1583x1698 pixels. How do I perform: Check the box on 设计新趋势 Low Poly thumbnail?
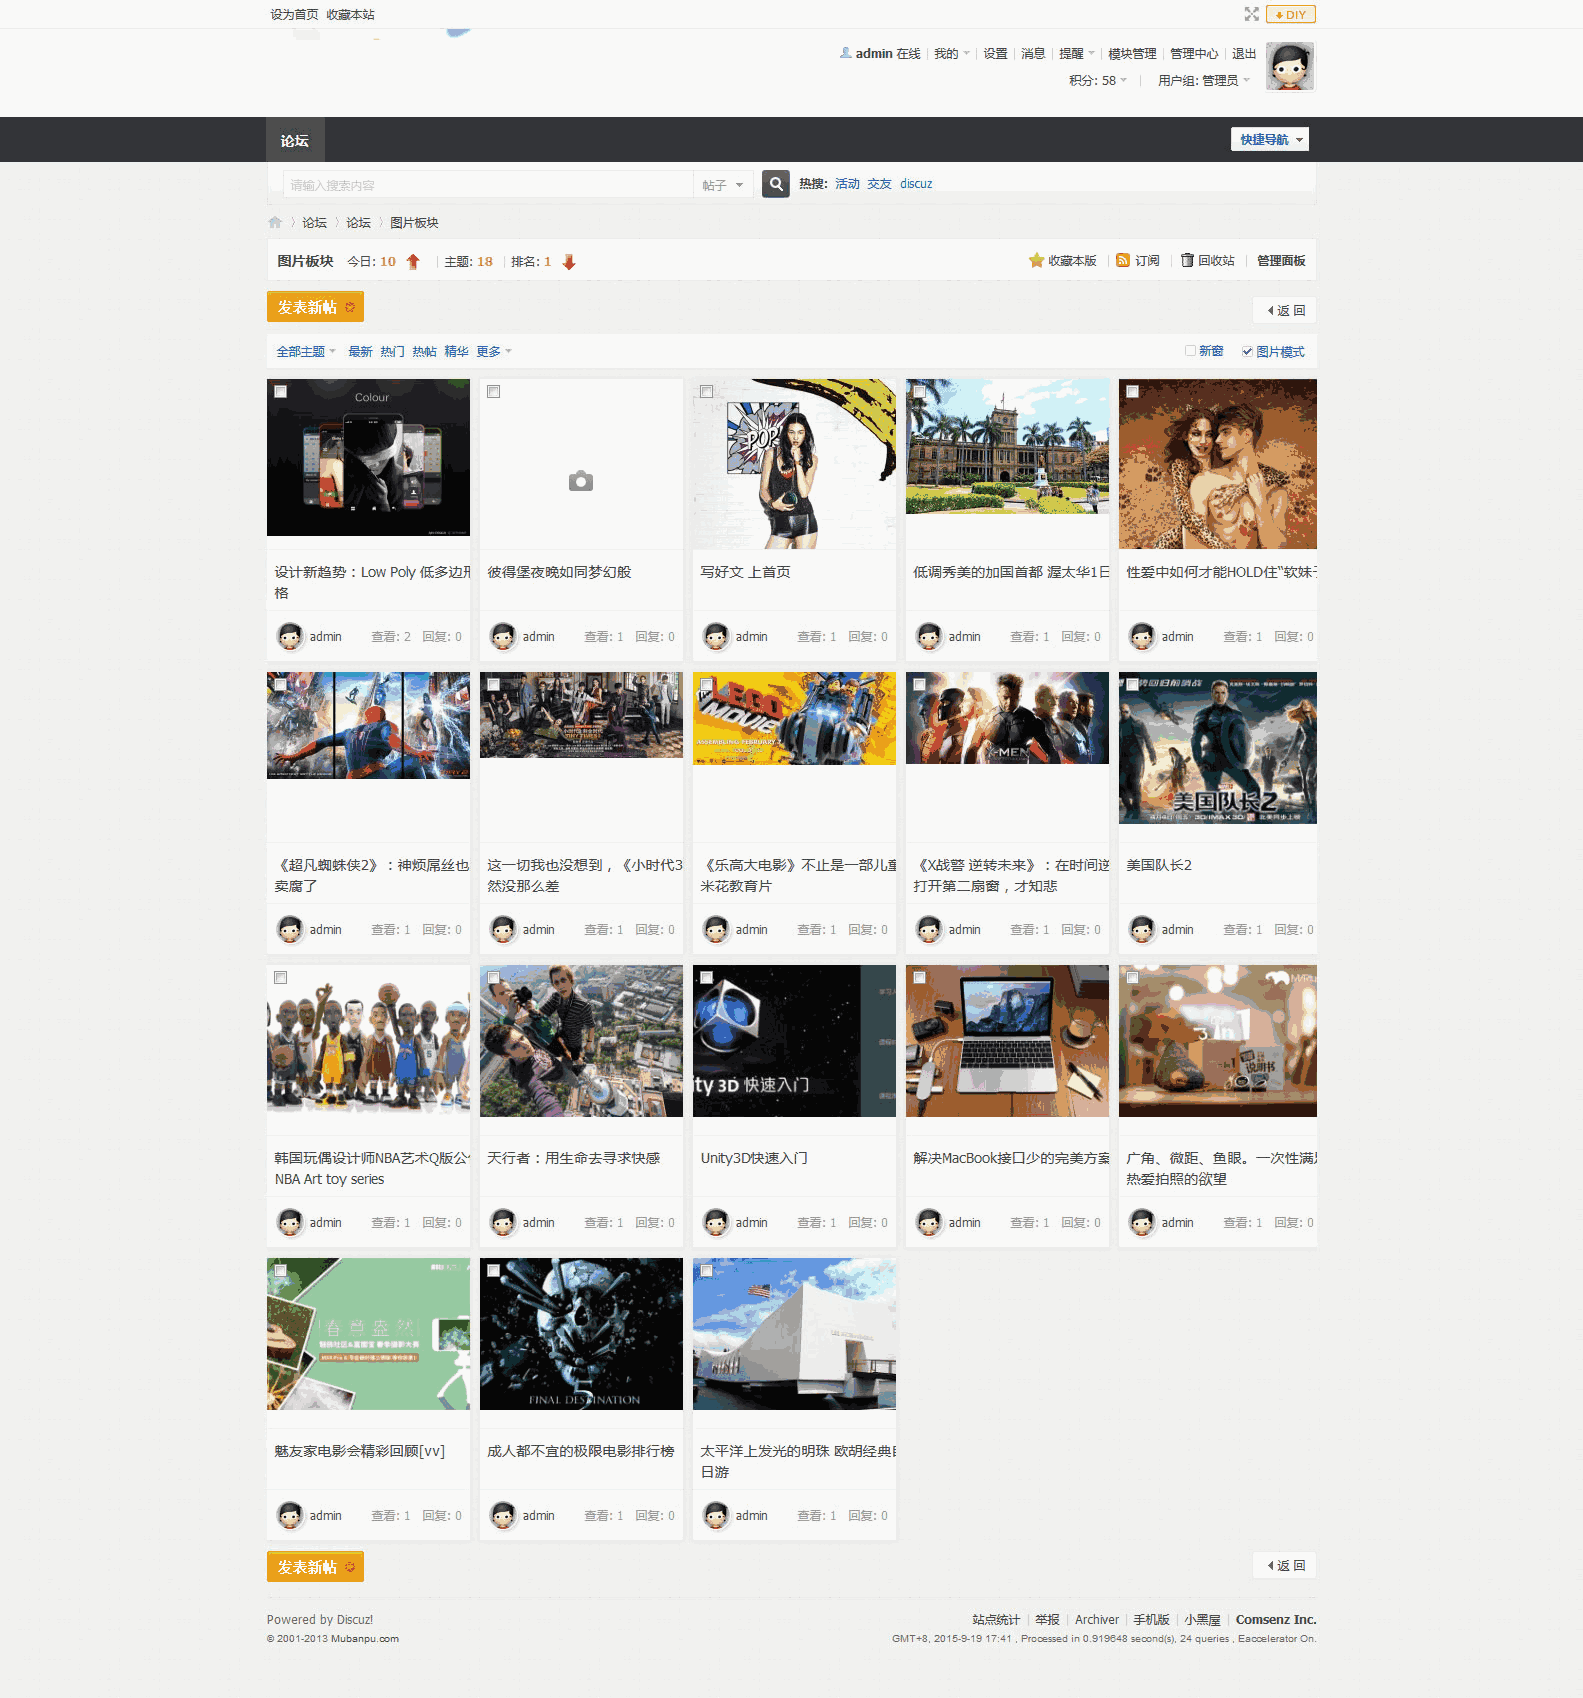click(x=281, y=392)
